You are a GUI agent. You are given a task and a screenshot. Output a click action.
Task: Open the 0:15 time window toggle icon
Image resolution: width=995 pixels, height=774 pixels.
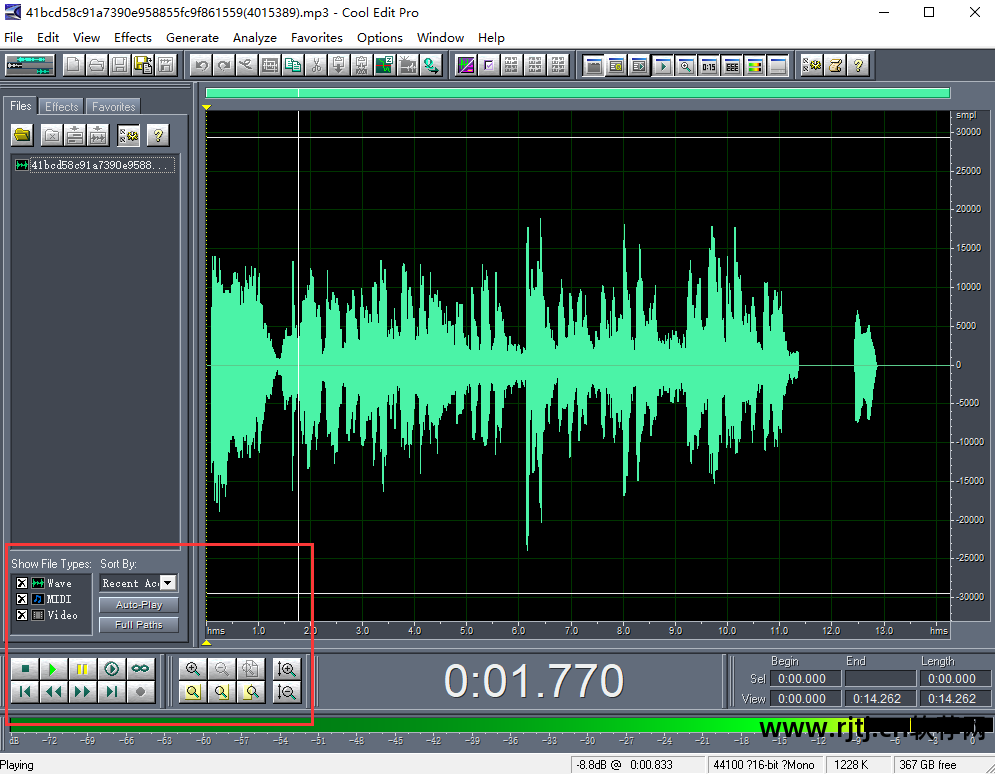[709, 65]
